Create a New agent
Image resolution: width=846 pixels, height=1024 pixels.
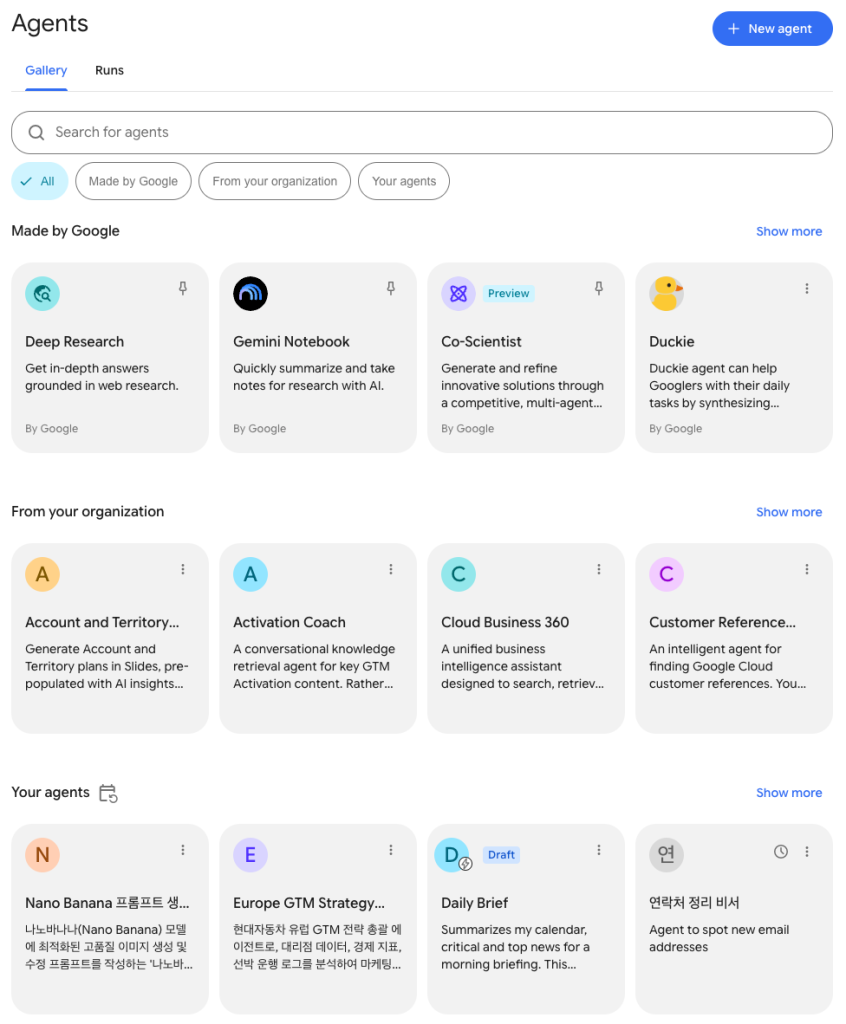point(772,29)
